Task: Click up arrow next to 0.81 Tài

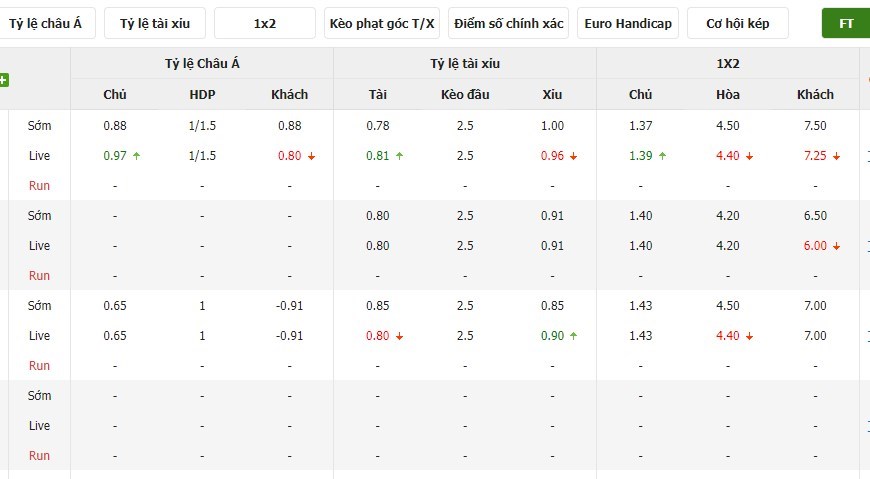Action: pyautogui.click(x=399, y=156)
